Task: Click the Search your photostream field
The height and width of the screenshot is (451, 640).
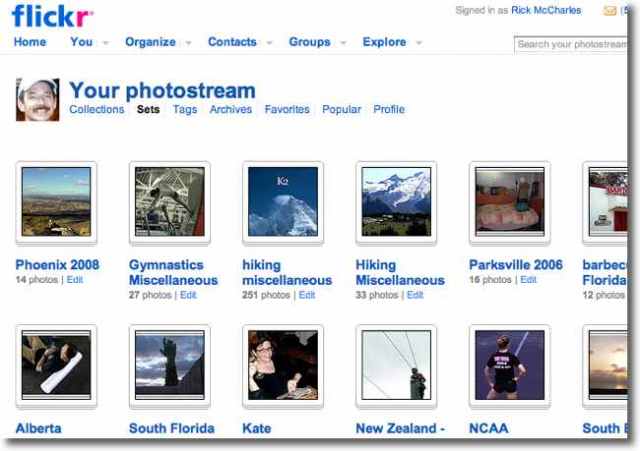Action: (571, 44)
